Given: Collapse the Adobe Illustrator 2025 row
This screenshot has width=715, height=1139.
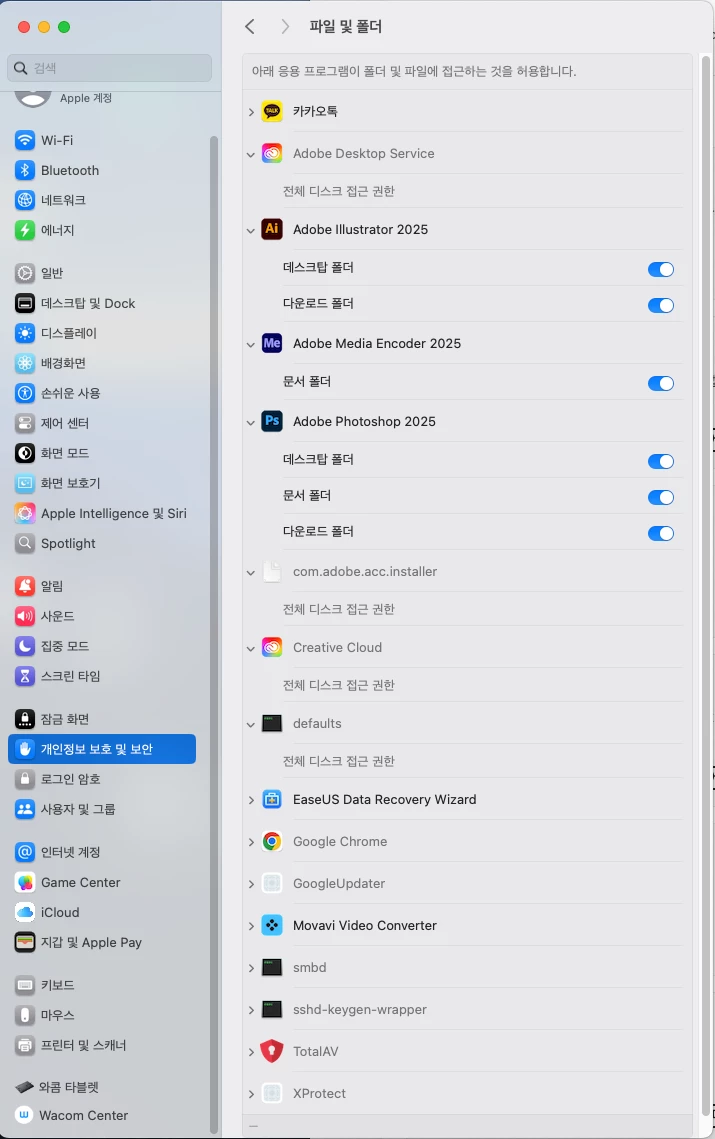Looking at the screenshot, I should tap(251, 231).
